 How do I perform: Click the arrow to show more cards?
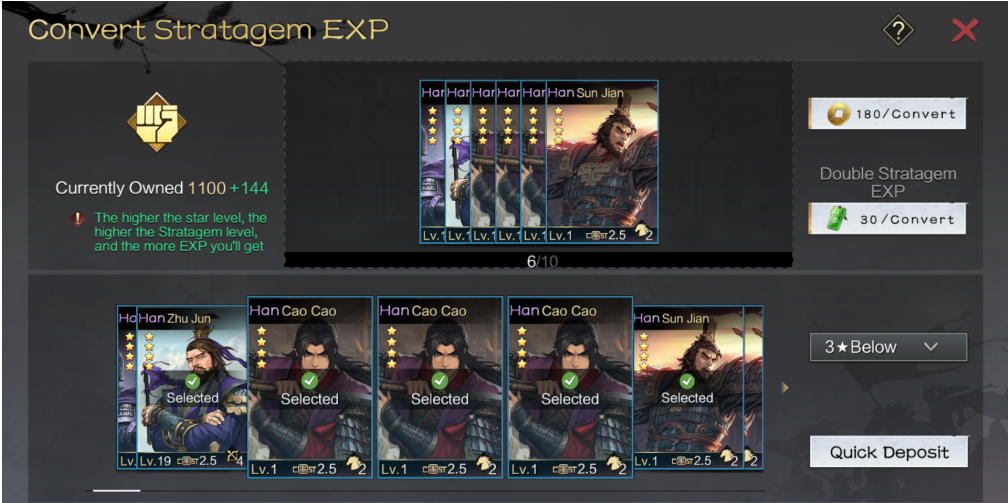pyautogui.click(x=785, y=388)
